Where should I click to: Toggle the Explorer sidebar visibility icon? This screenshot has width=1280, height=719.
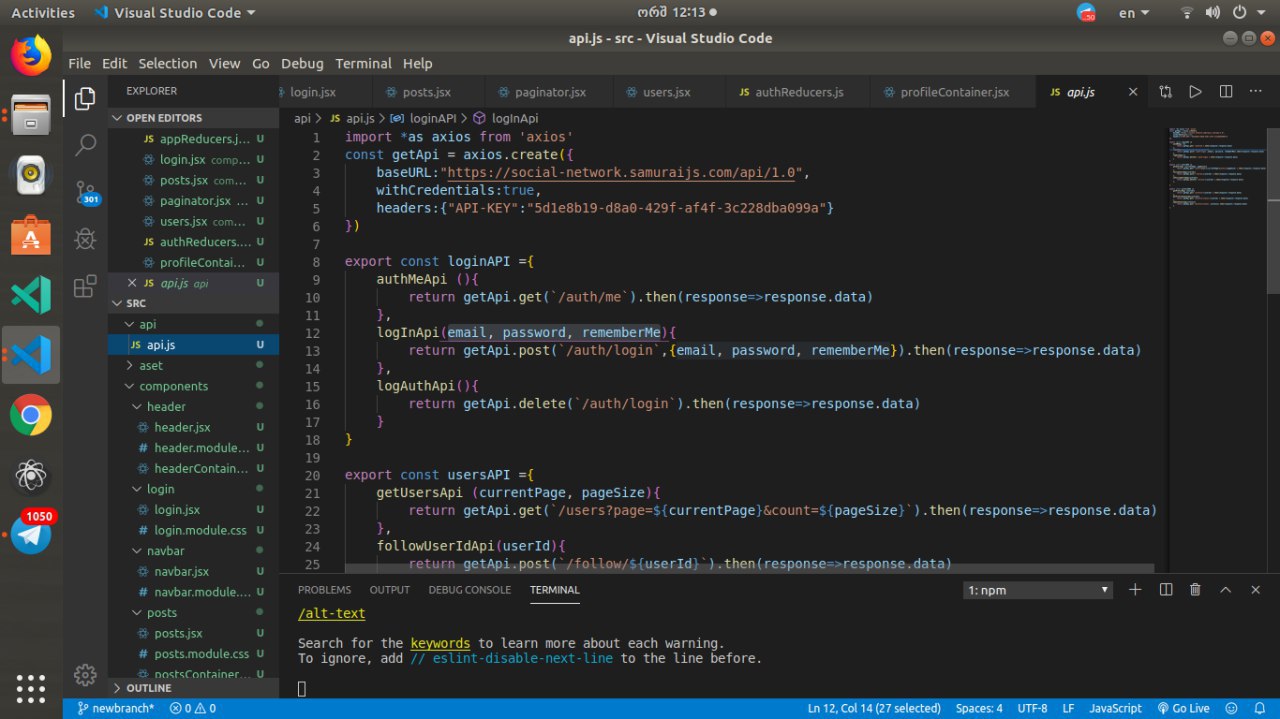tap(86, 98)
